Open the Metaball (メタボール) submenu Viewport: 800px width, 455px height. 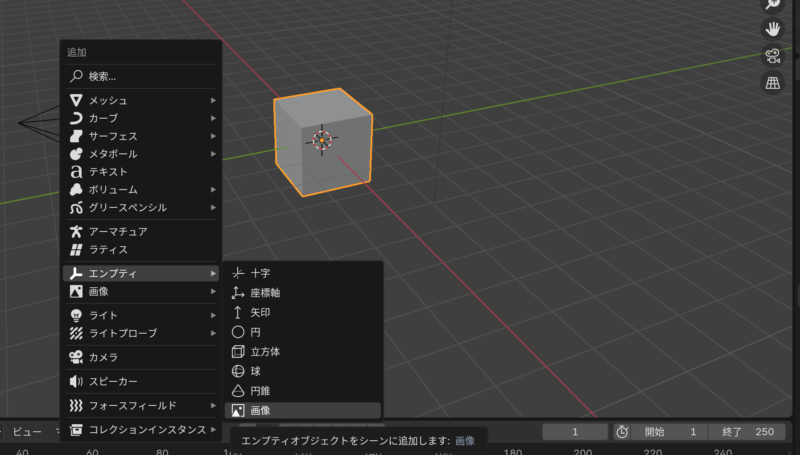141,154
